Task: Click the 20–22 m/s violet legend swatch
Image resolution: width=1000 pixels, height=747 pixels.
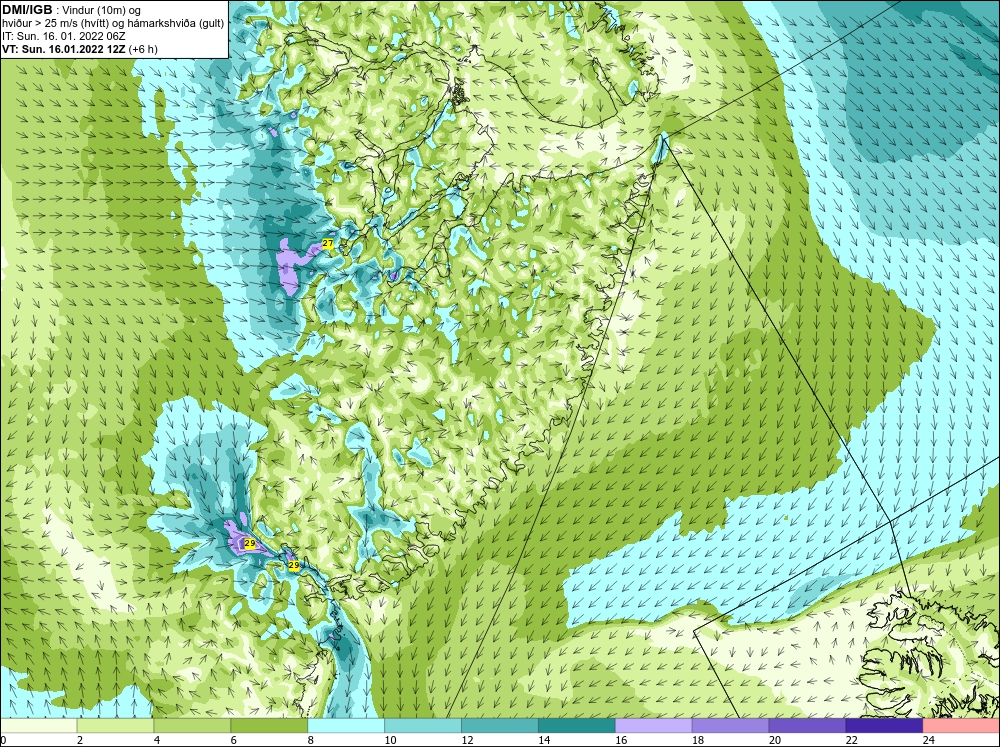Action: point(807,726)
